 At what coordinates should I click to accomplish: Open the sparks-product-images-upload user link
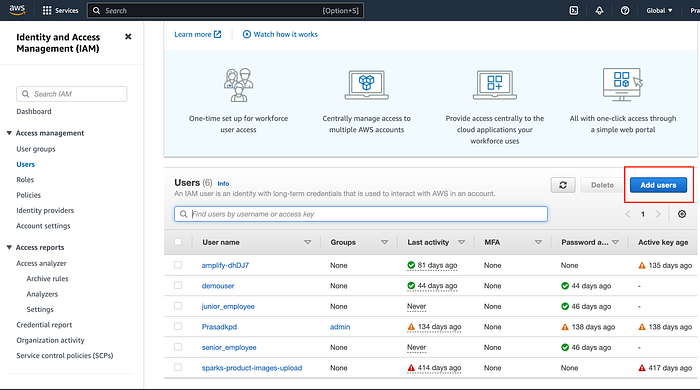coord(252,368)
